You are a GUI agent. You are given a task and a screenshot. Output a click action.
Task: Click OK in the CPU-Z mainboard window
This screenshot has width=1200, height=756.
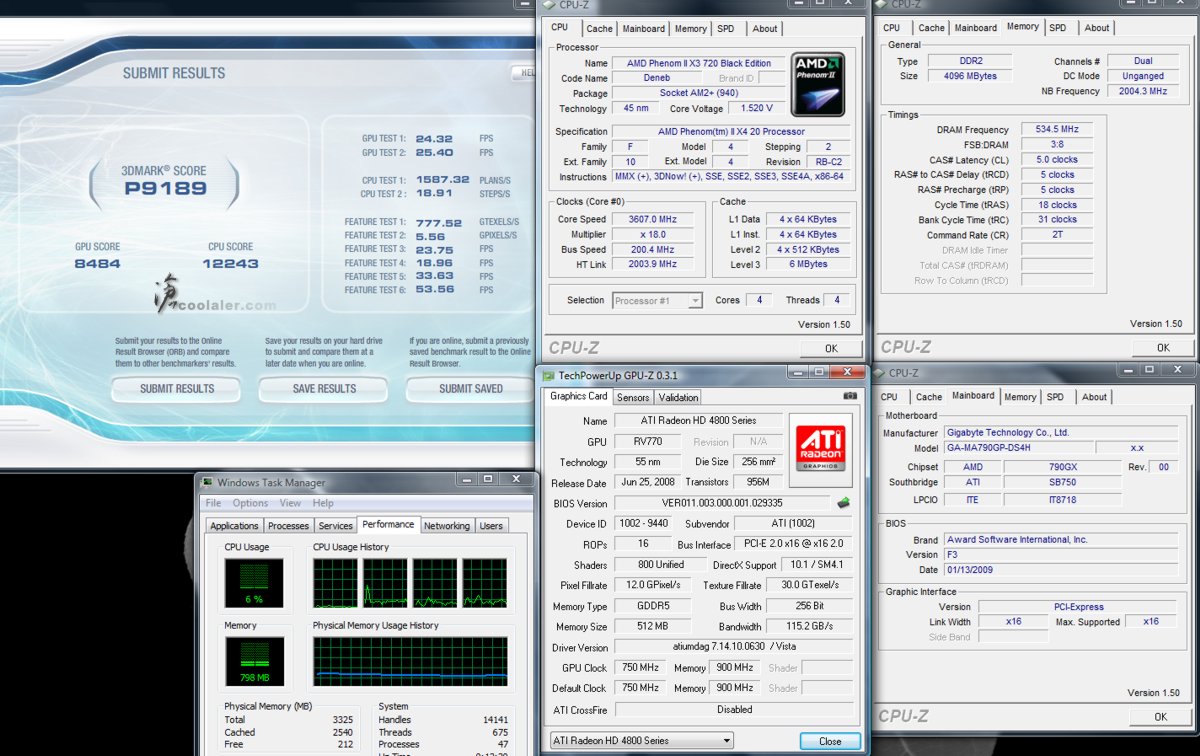pos(1160,716)
